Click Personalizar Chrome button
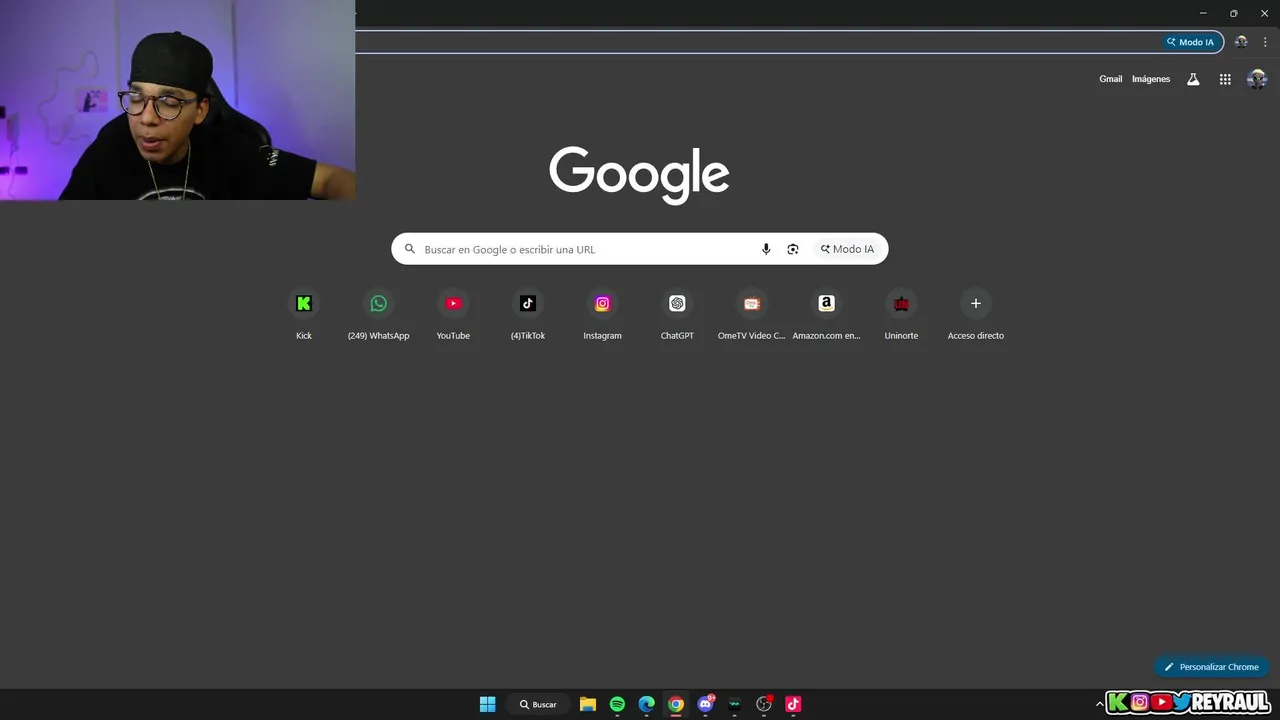Viewport: 1280px width, 720px height. (1211, 667)
